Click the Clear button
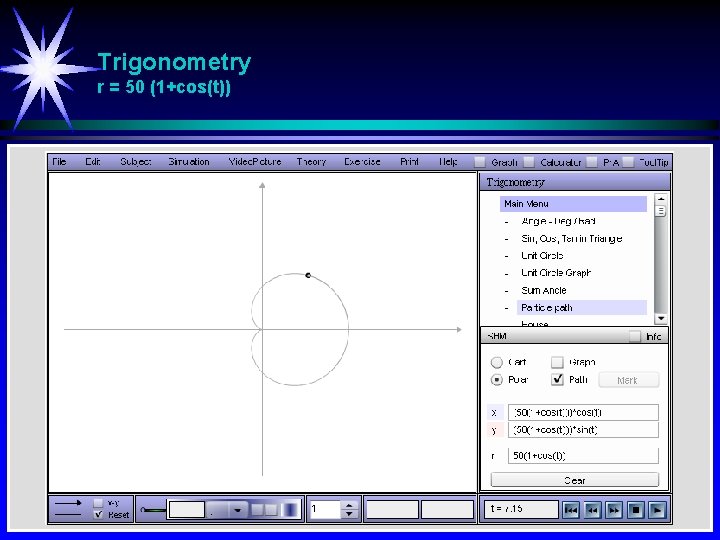 574,480
